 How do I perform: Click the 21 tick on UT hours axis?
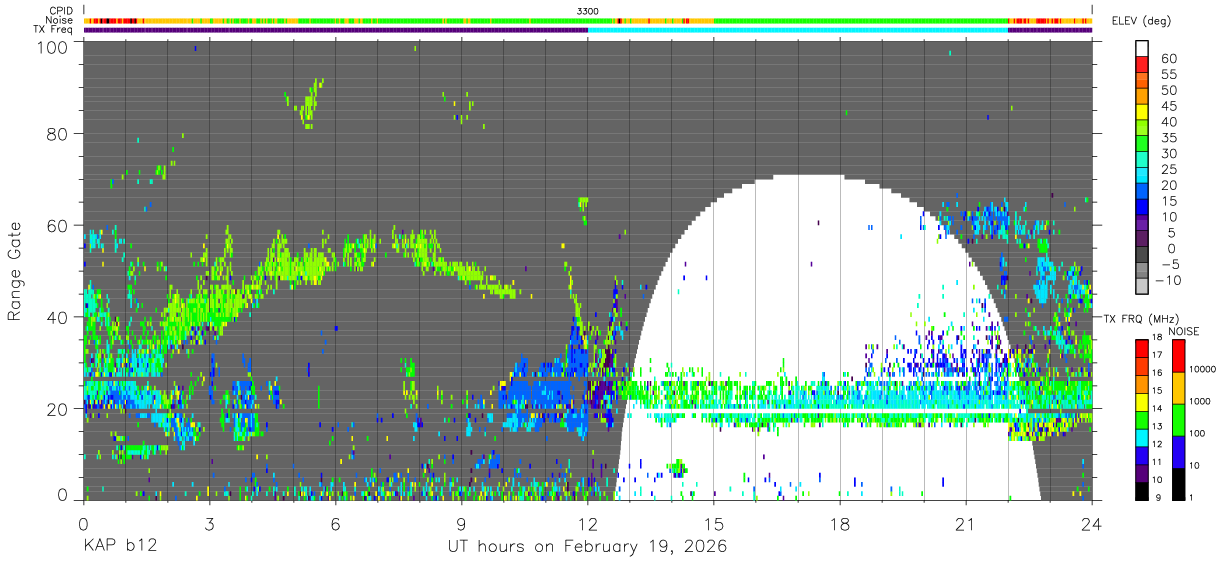[x=966, y=523]
